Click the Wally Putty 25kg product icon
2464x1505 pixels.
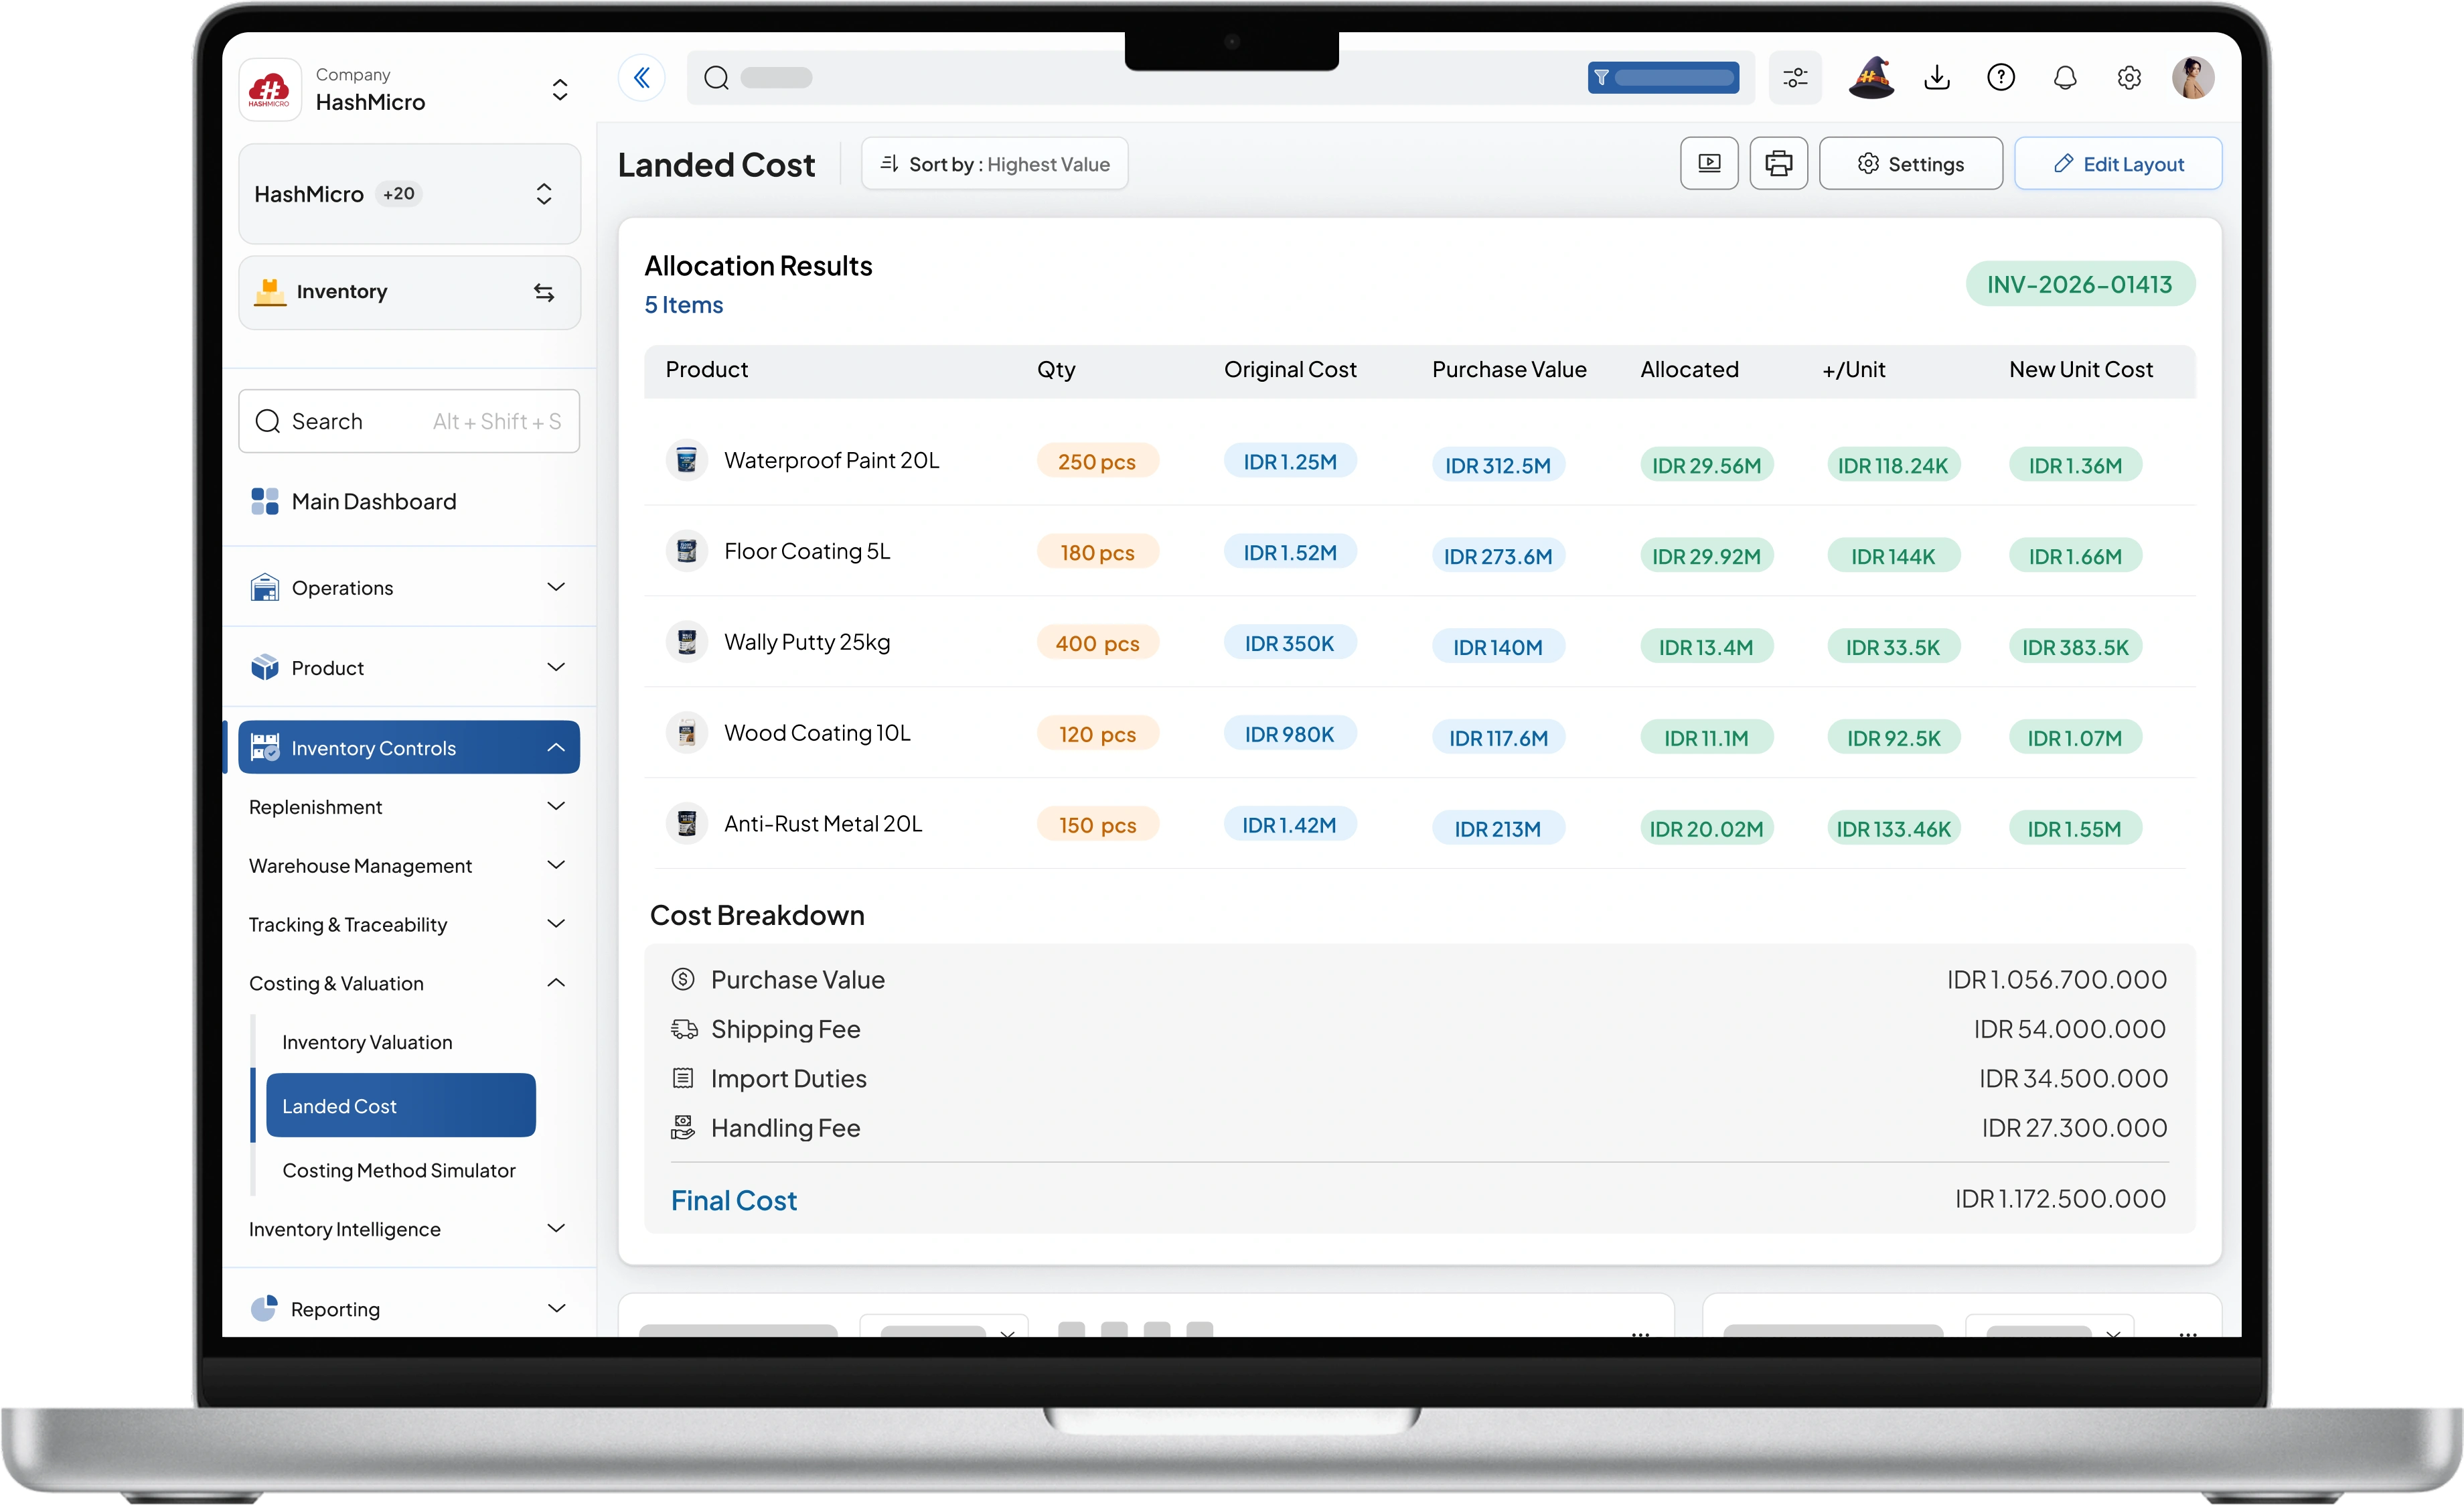pos(687,642)
